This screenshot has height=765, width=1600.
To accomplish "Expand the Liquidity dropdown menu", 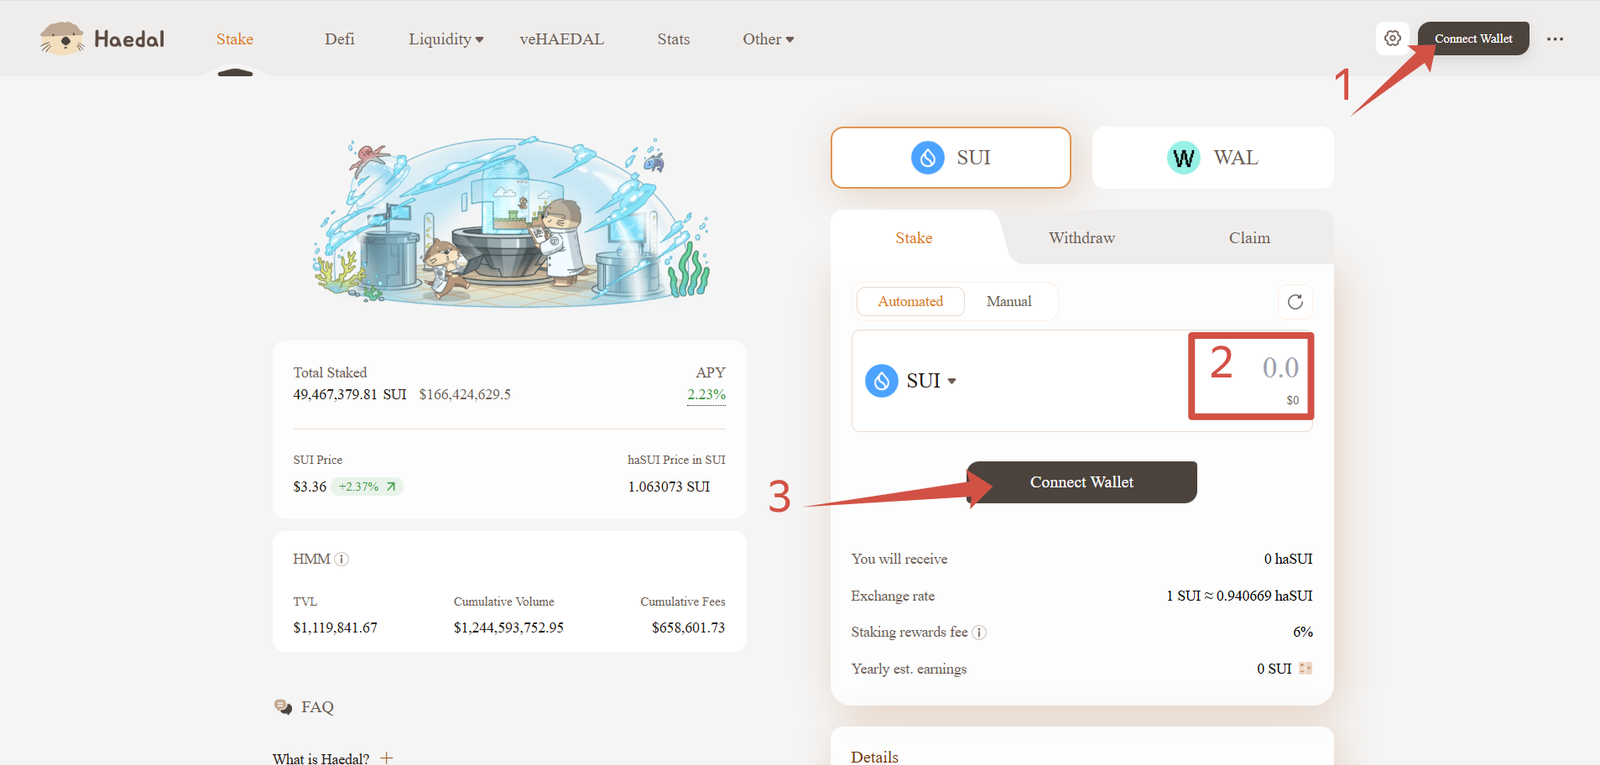I will point(446,39).
